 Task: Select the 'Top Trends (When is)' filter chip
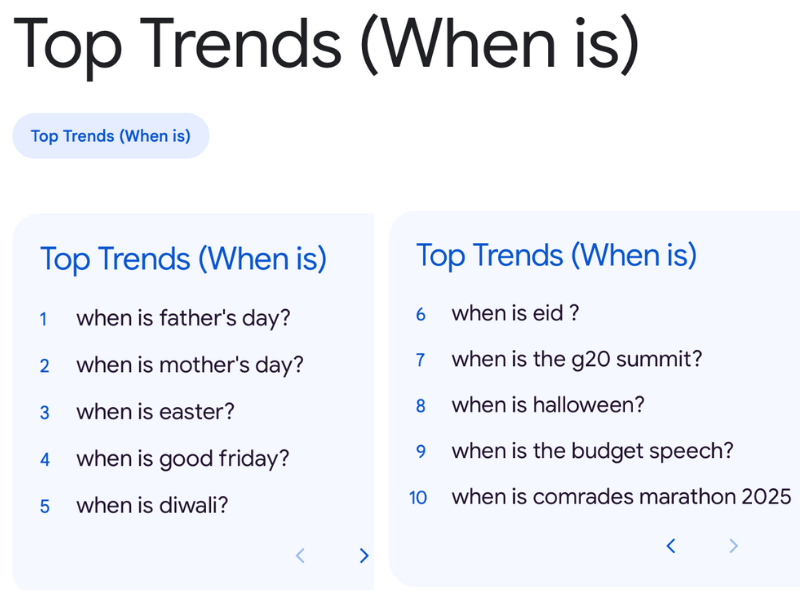[110, 136]
